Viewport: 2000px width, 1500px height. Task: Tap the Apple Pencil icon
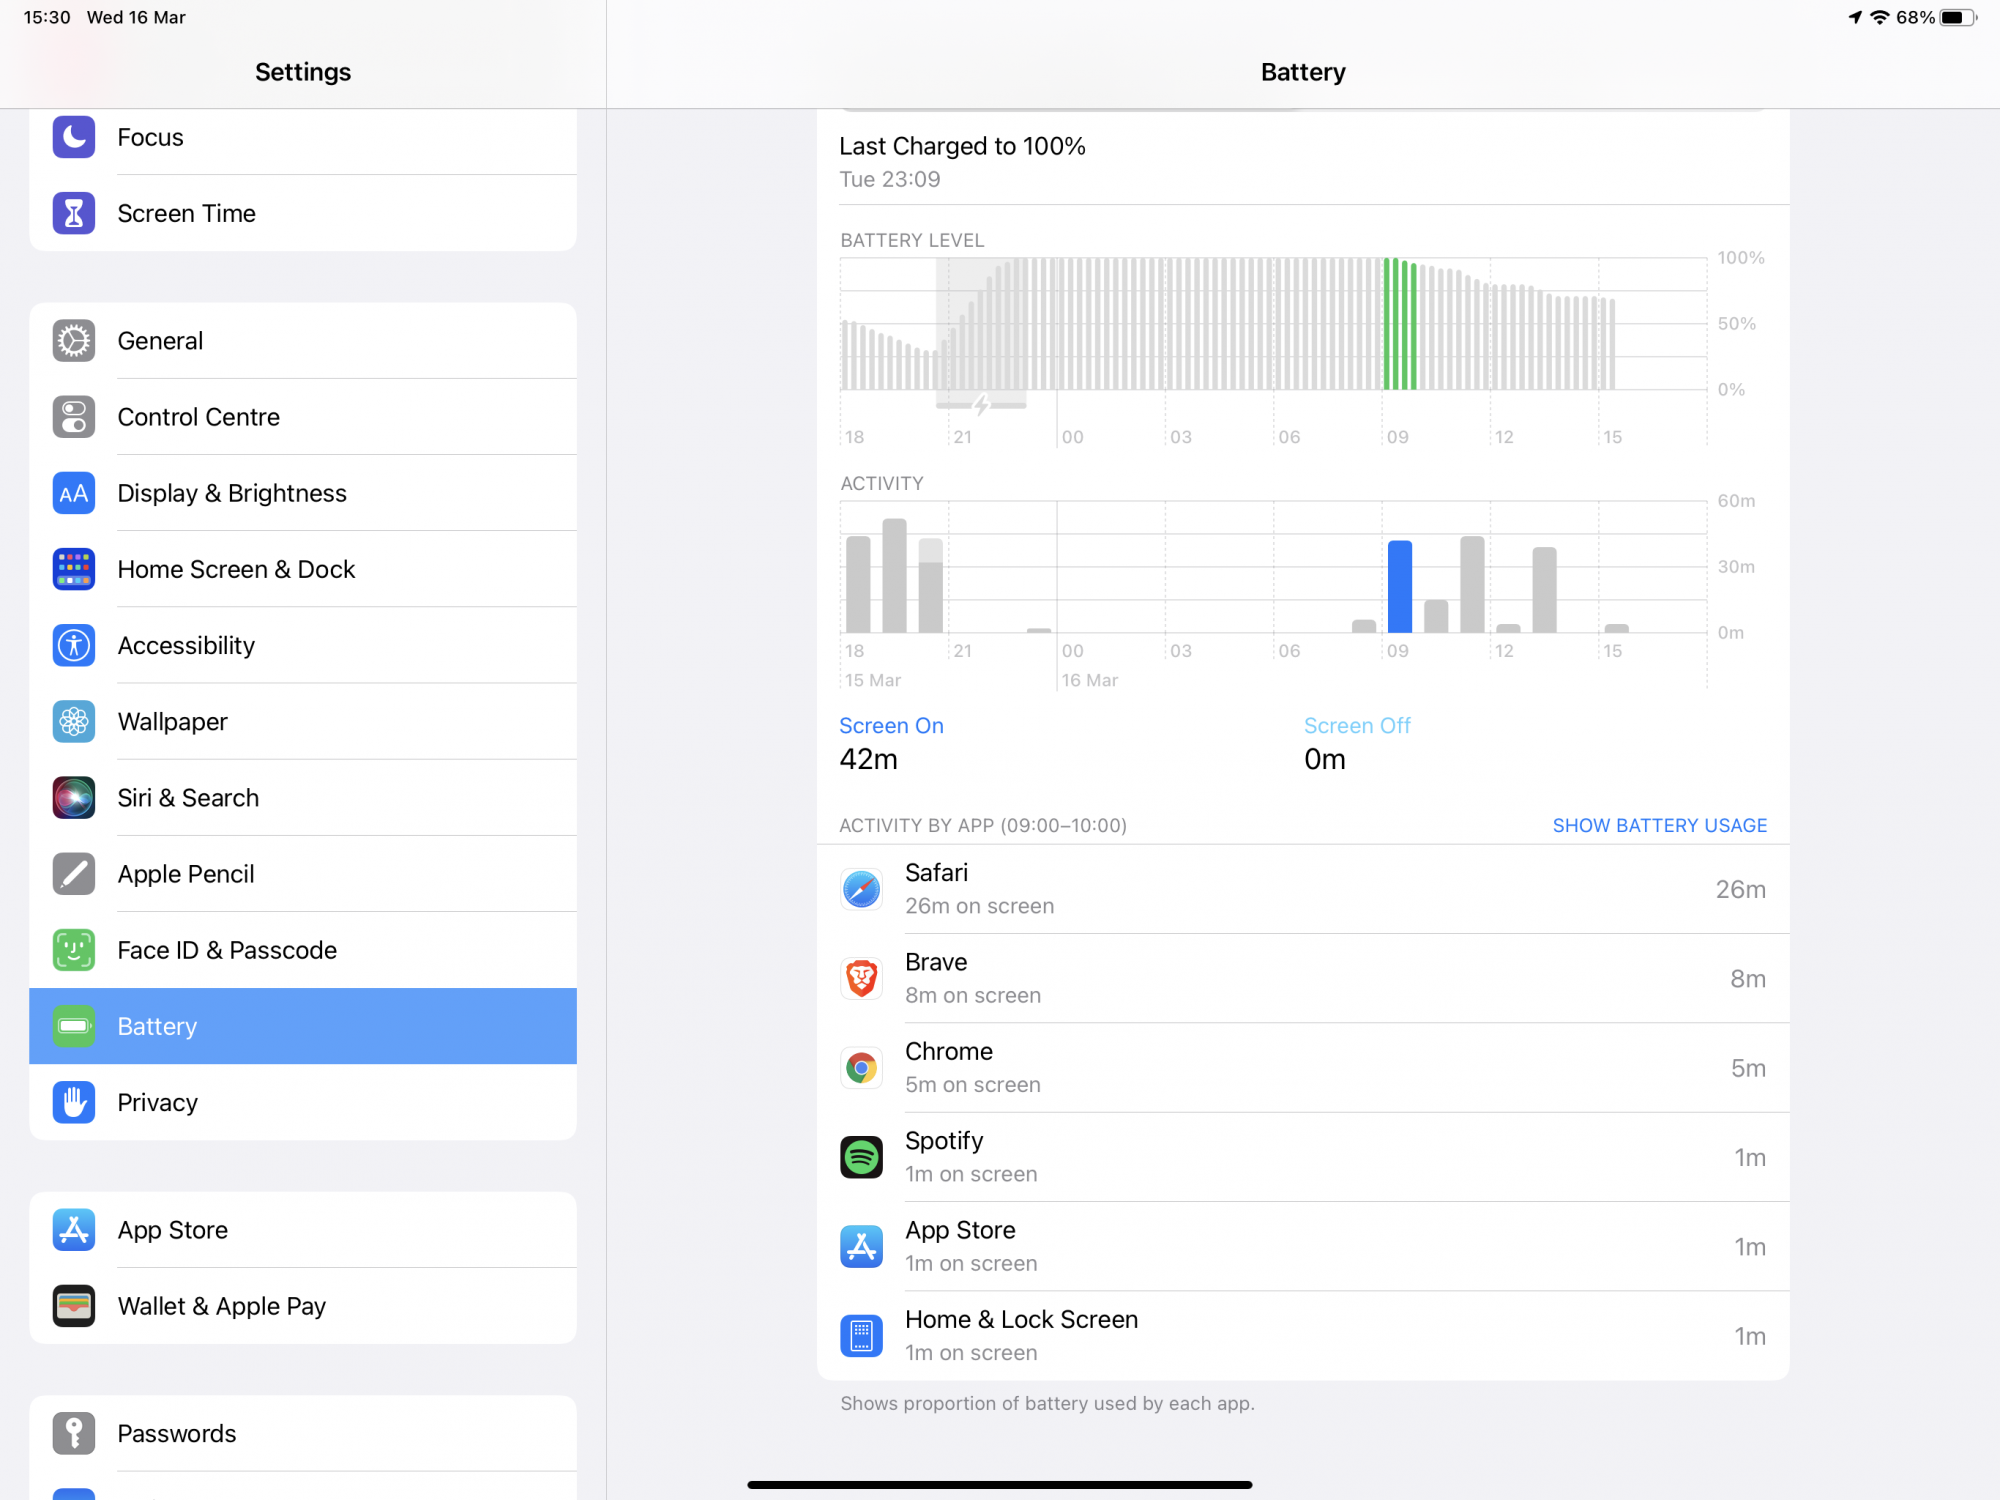[74, 874]
